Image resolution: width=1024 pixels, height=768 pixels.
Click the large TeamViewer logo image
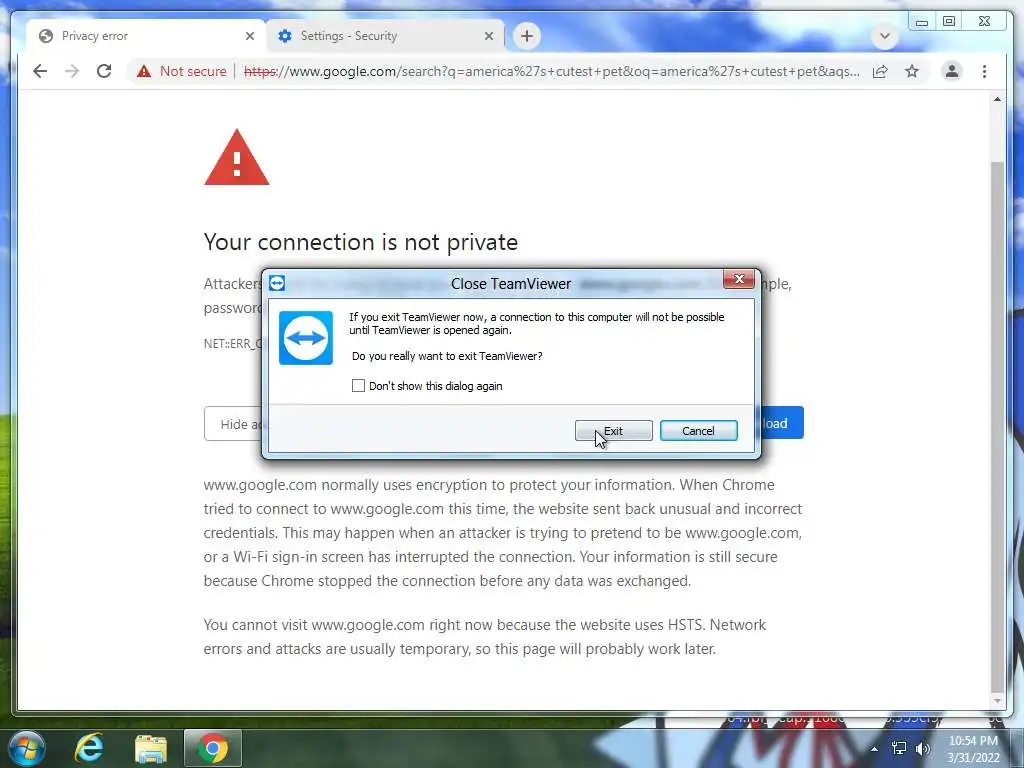click(x=306, y=338)
